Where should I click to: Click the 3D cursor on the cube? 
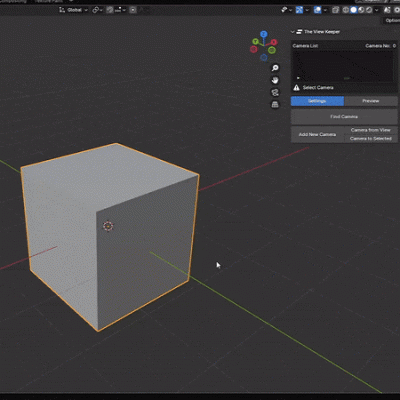(108, 226)
